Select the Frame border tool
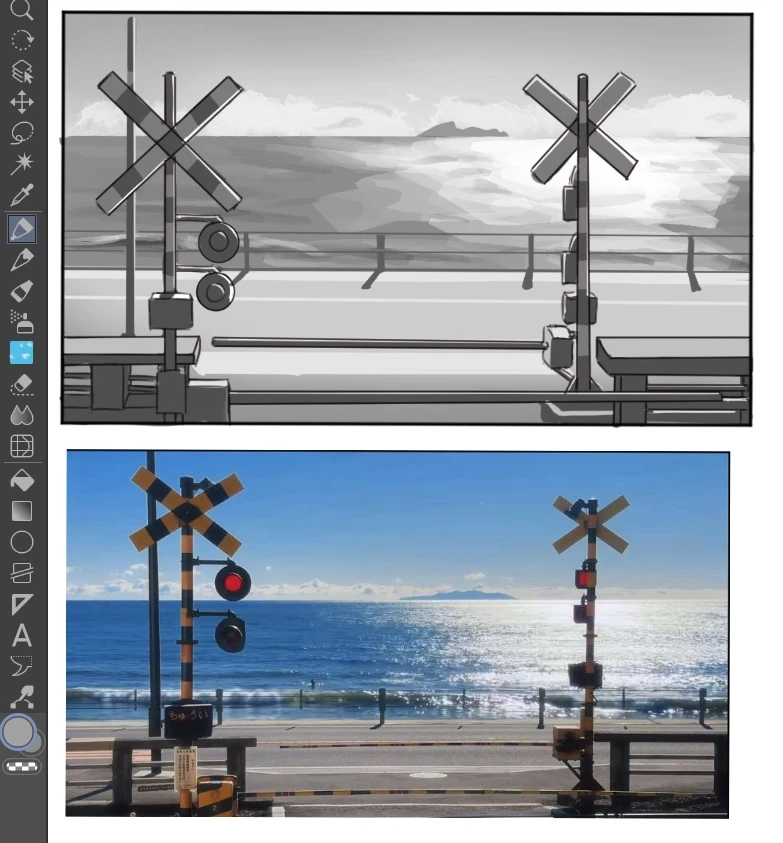Image resolution: width=783 pixels, height=843 pixels. (22, 573)
